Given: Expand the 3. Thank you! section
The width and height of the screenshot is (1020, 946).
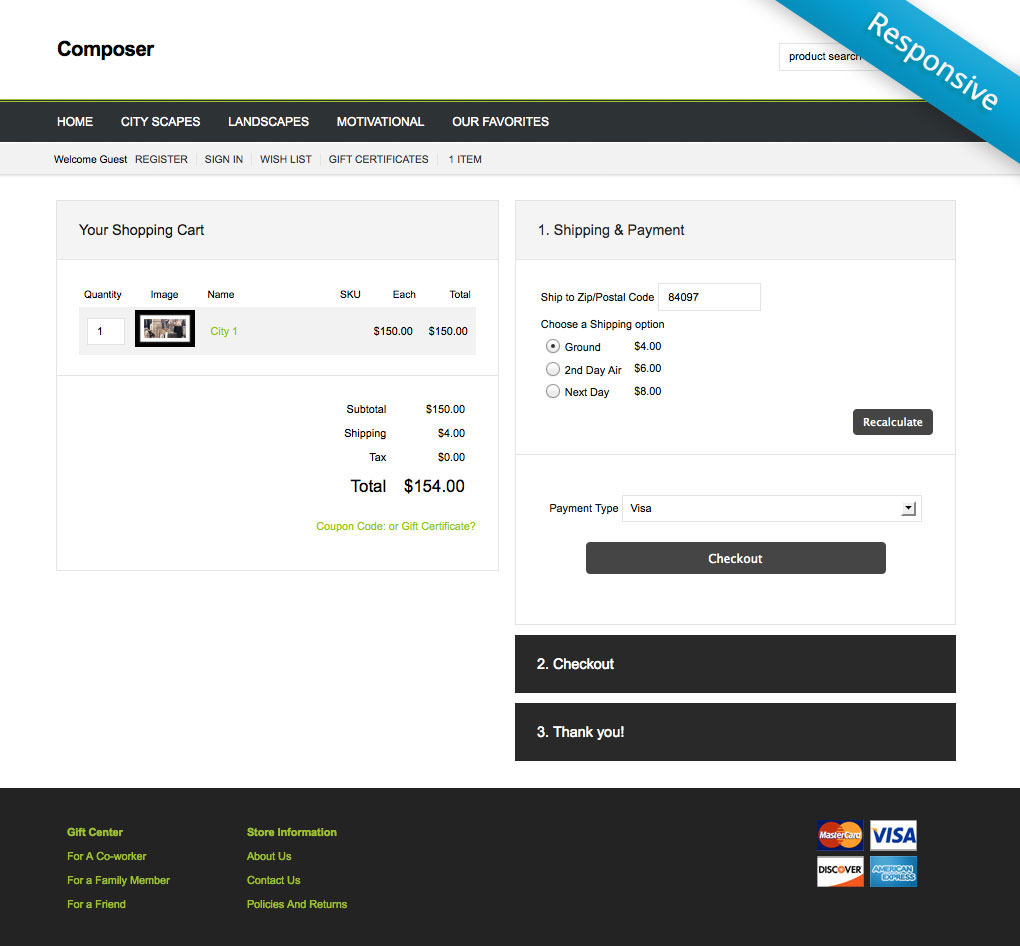Looking at the screenshot, I should (x=735, y=732).
